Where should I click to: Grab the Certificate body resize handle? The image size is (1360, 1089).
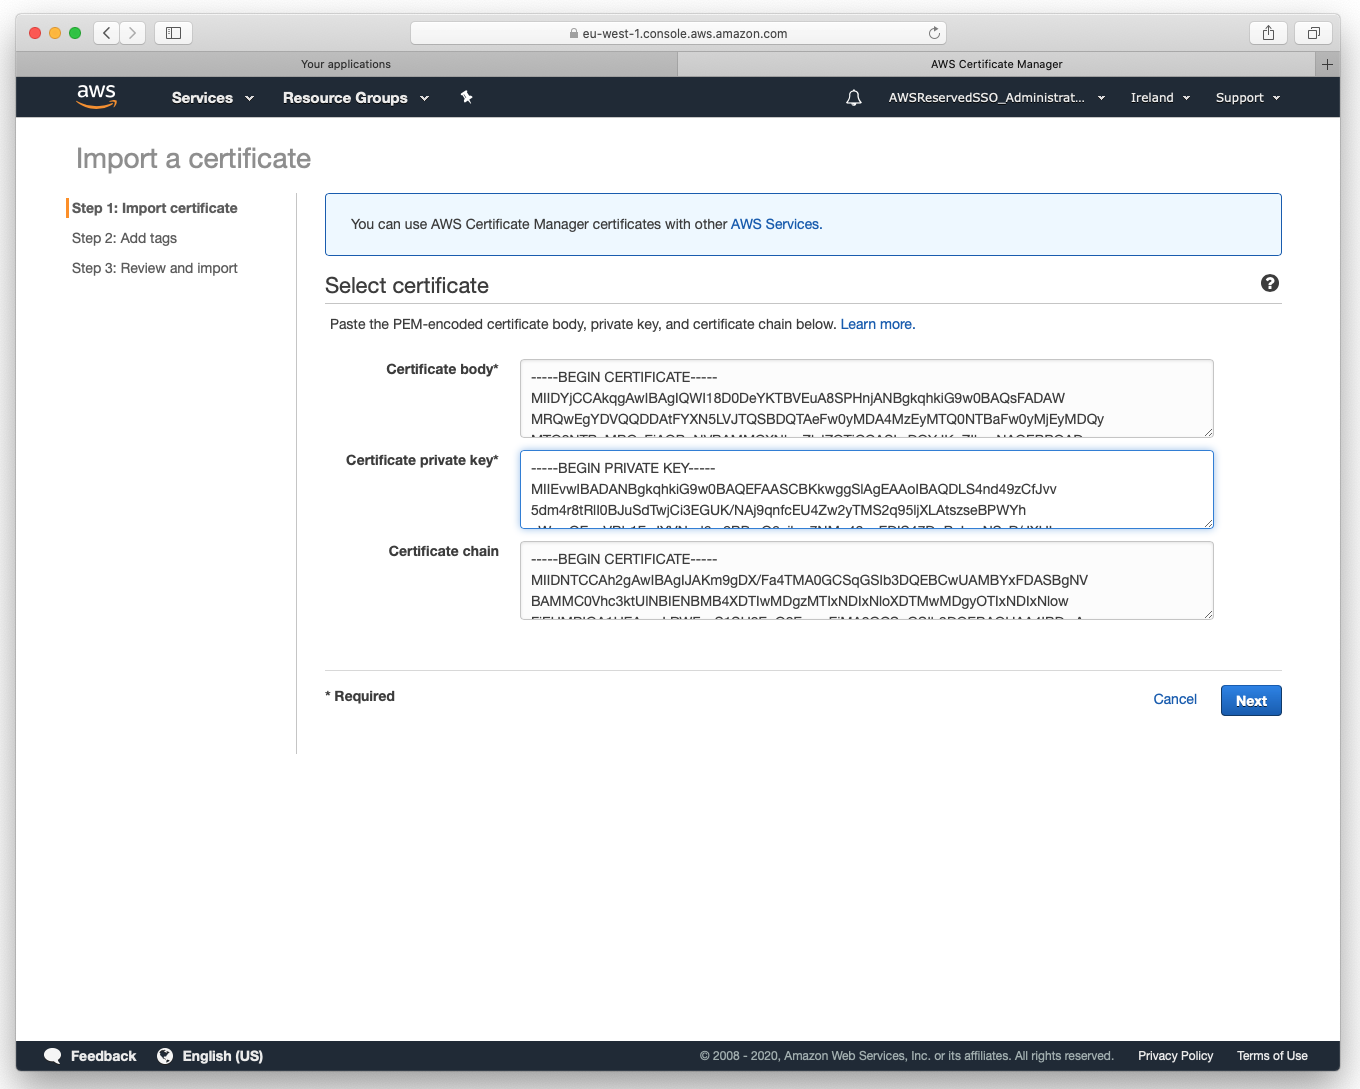pyautogui.click(x=1208, y=432)
